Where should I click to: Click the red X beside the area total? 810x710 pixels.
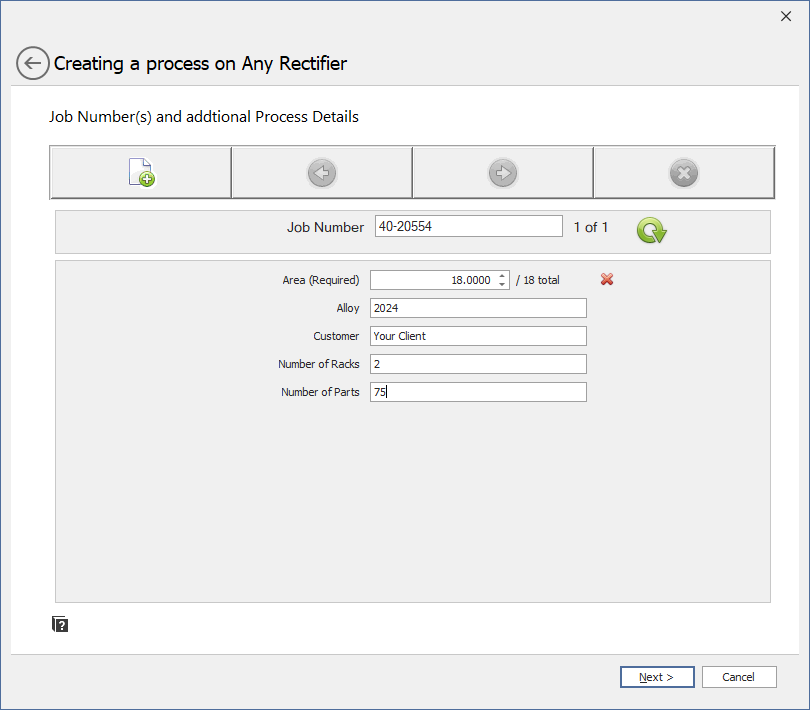[x=607, y=280]
